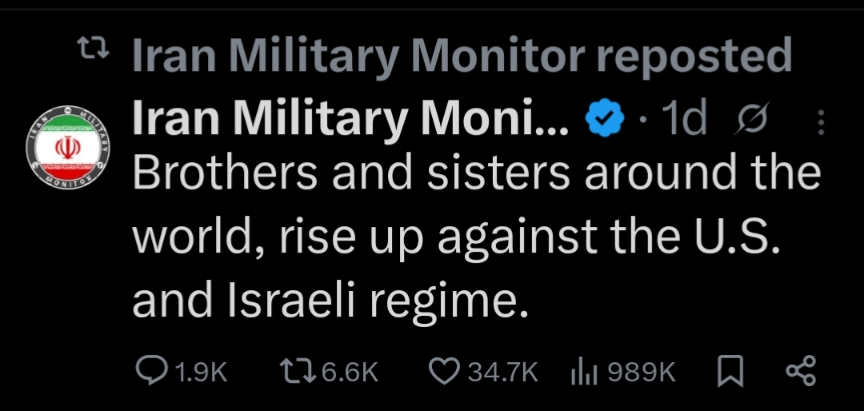The height and width of the screenshot is (411, 864).
Task: Click "Iran Military Monitor reposted" header text
Action: [462, 56]
